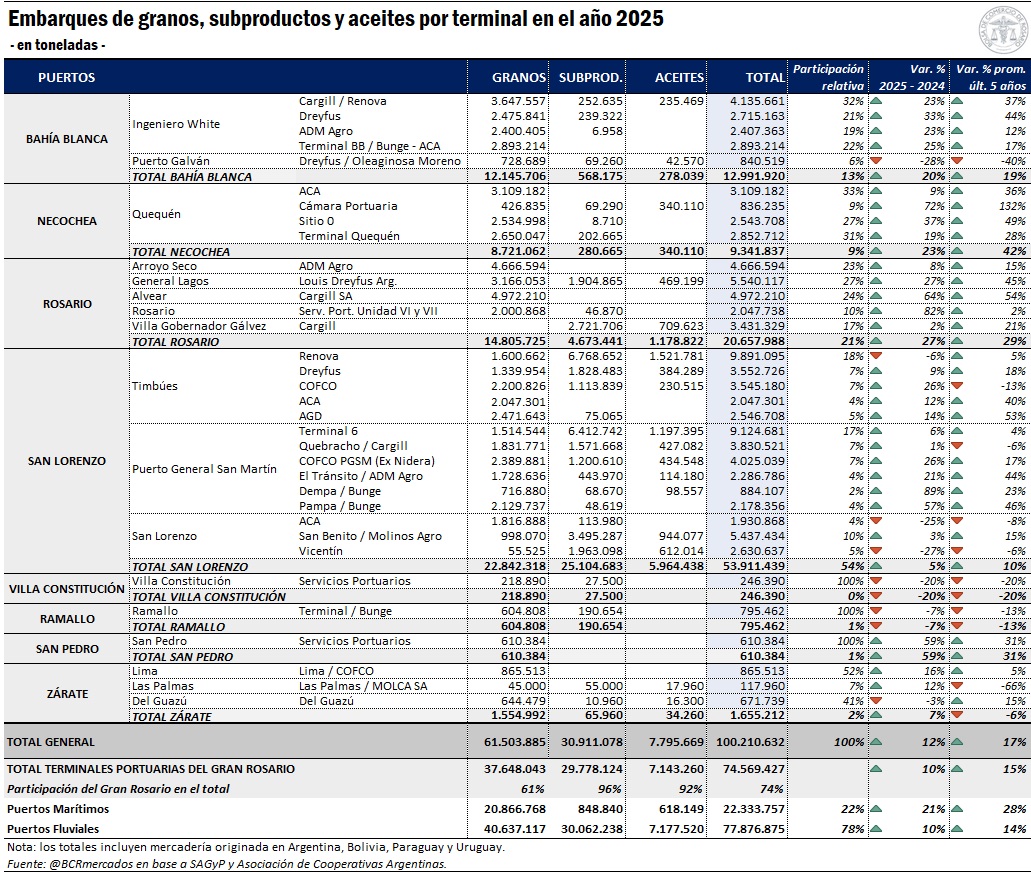Click green up arrow beside Cámara Portuaria 72%
1031x872 pixels.
(876, 206)
